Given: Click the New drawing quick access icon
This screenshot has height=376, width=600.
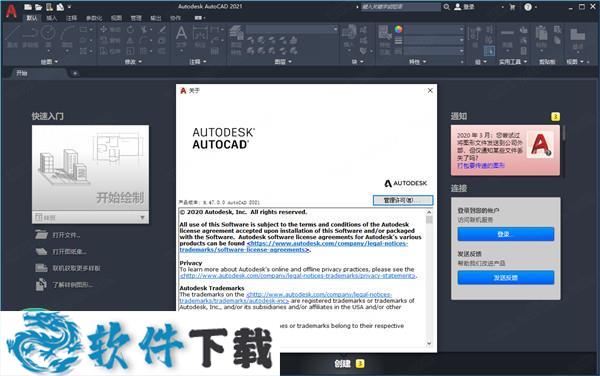Looking at the screenshot, I should coord(28,7).
